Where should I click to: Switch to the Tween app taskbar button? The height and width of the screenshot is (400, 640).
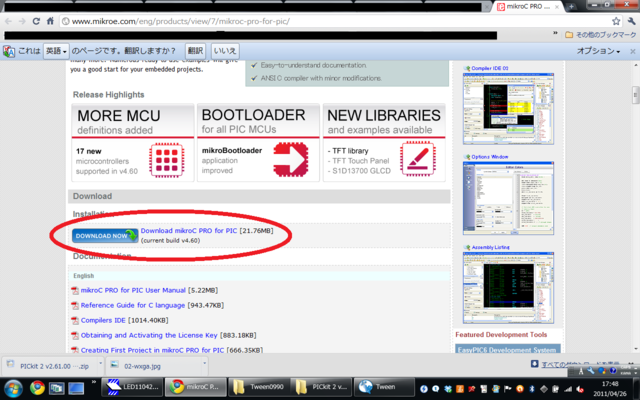[x=386, y=387]
